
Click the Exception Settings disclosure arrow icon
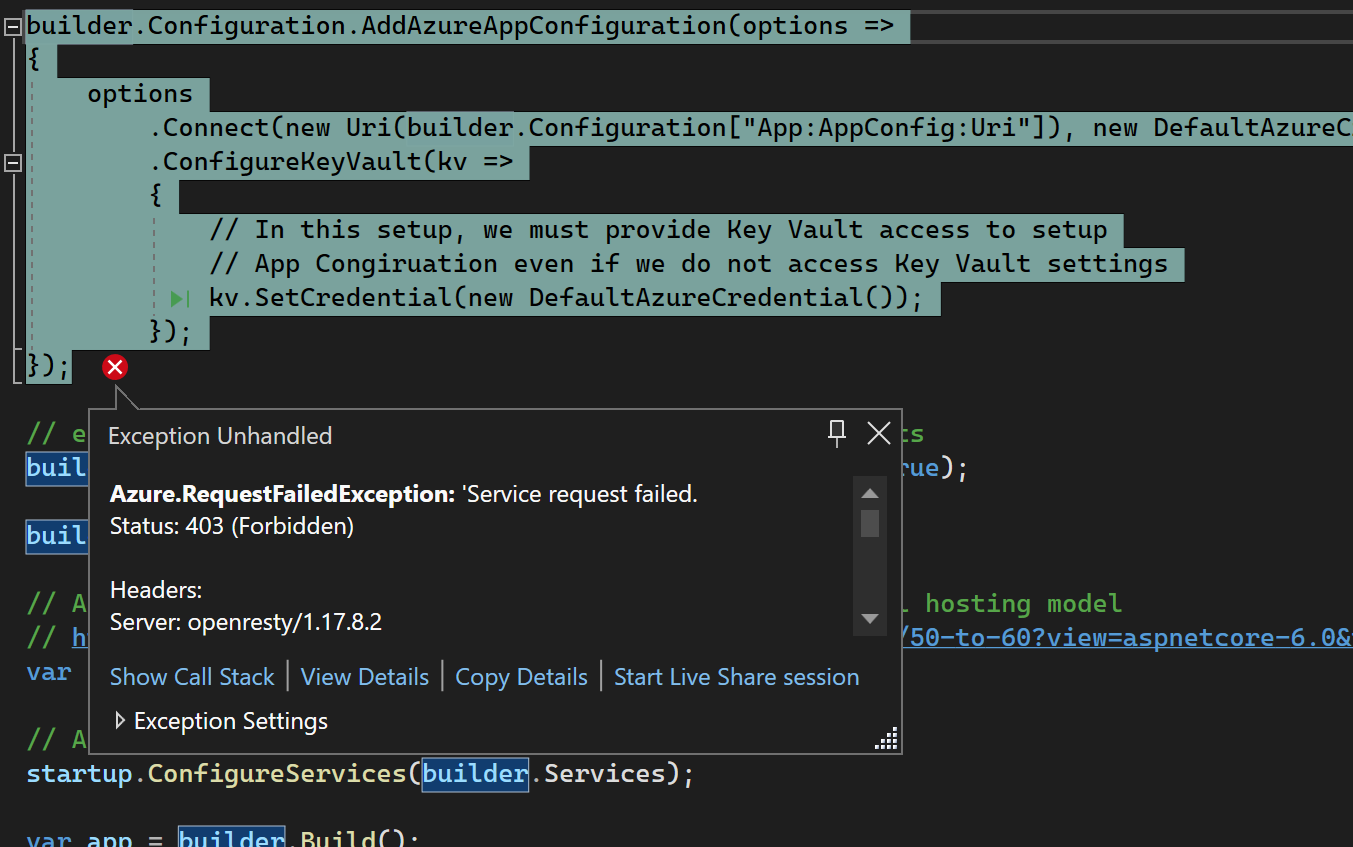[120, 720]
